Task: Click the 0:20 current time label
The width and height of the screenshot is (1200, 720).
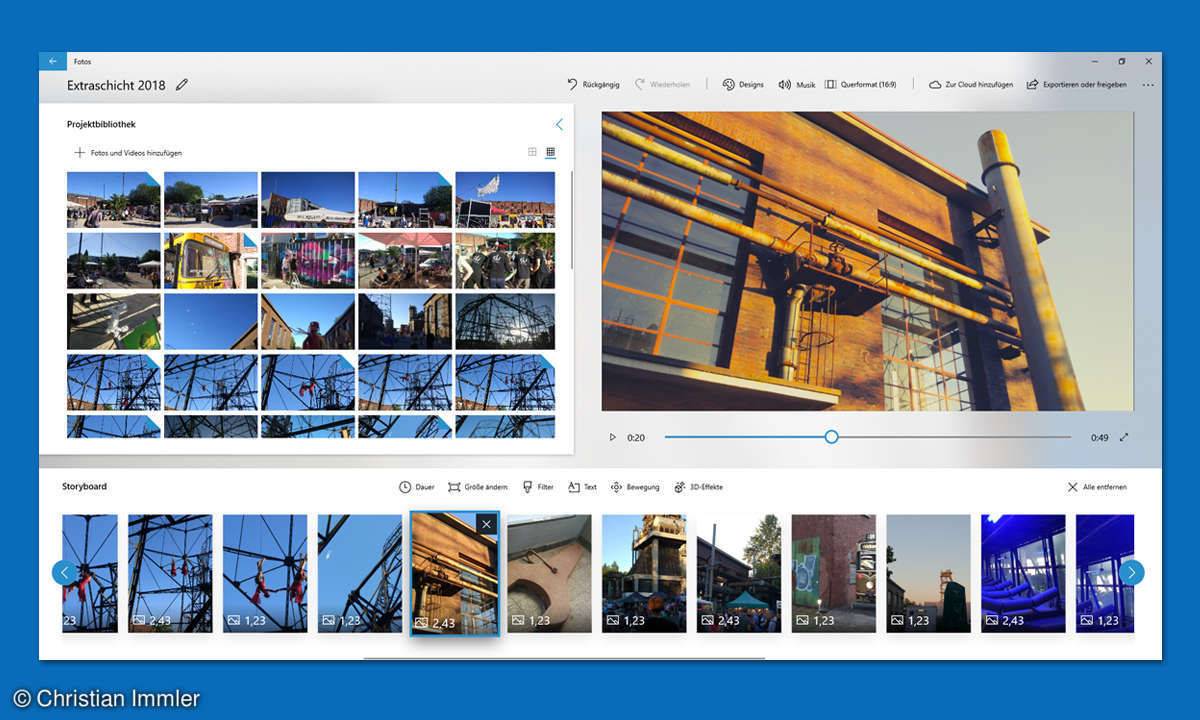Action: click(636, 437)
